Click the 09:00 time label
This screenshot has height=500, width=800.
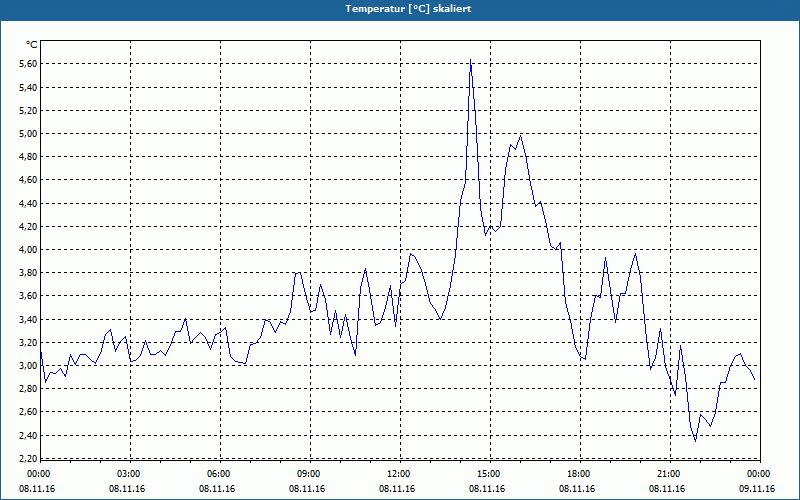tap(309, 474)
